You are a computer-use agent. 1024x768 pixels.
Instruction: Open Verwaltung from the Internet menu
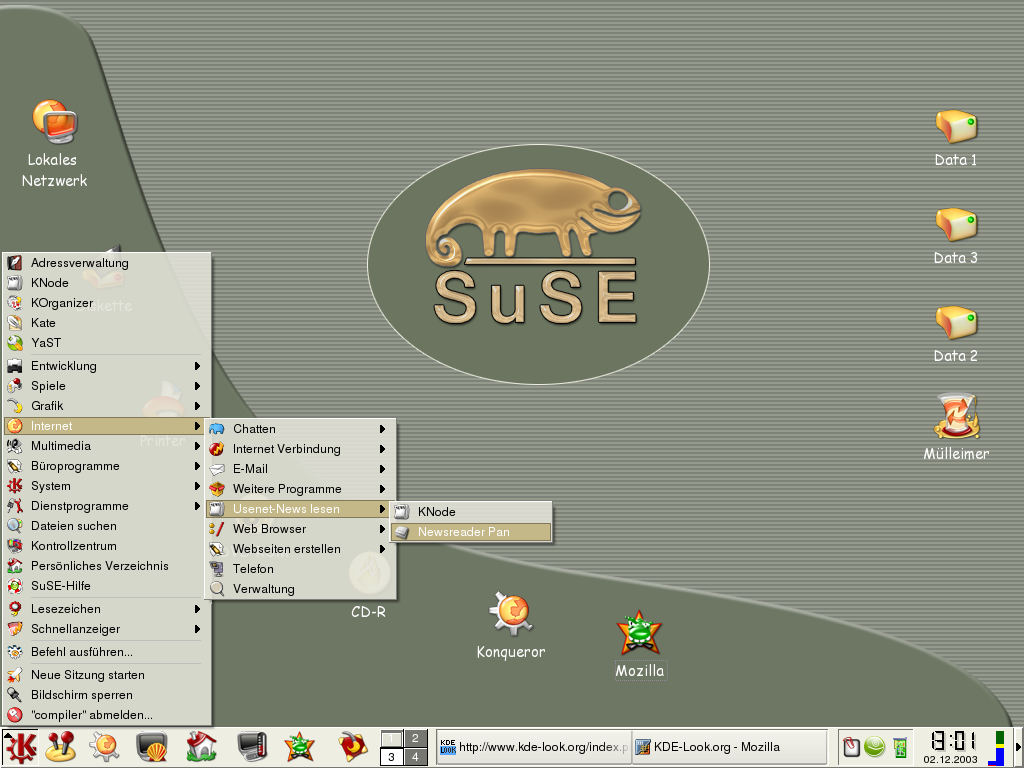(x=300, y=589)
